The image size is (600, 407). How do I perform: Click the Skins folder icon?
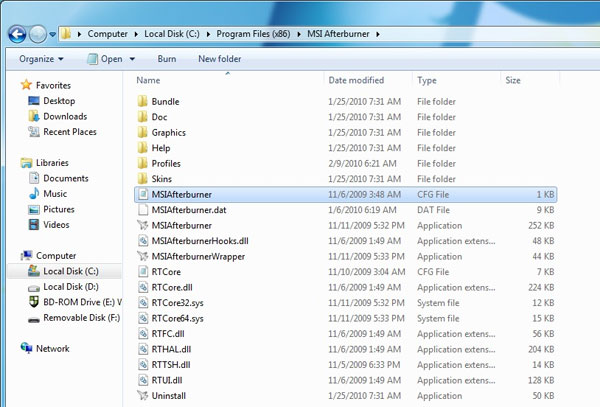pos(142,179)
